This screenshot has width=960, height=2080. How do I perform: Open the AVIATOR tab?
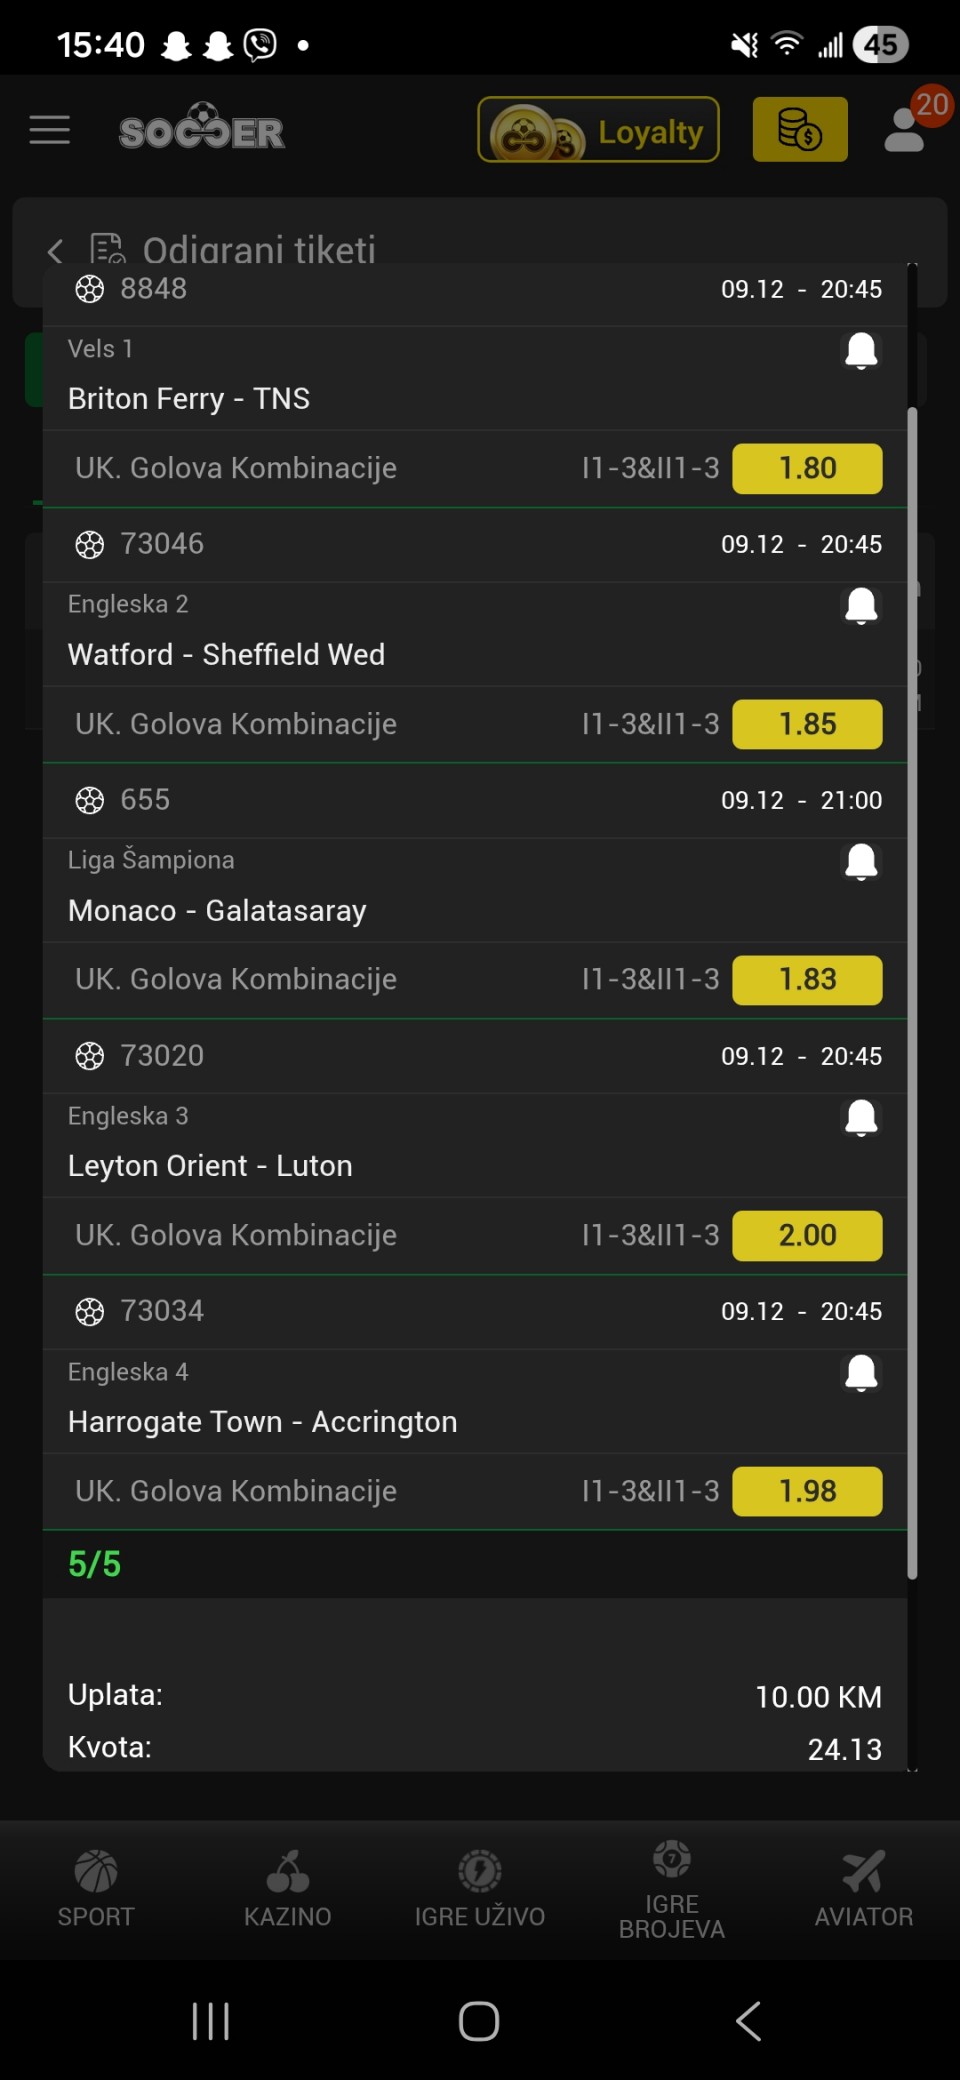[864, 1887]
